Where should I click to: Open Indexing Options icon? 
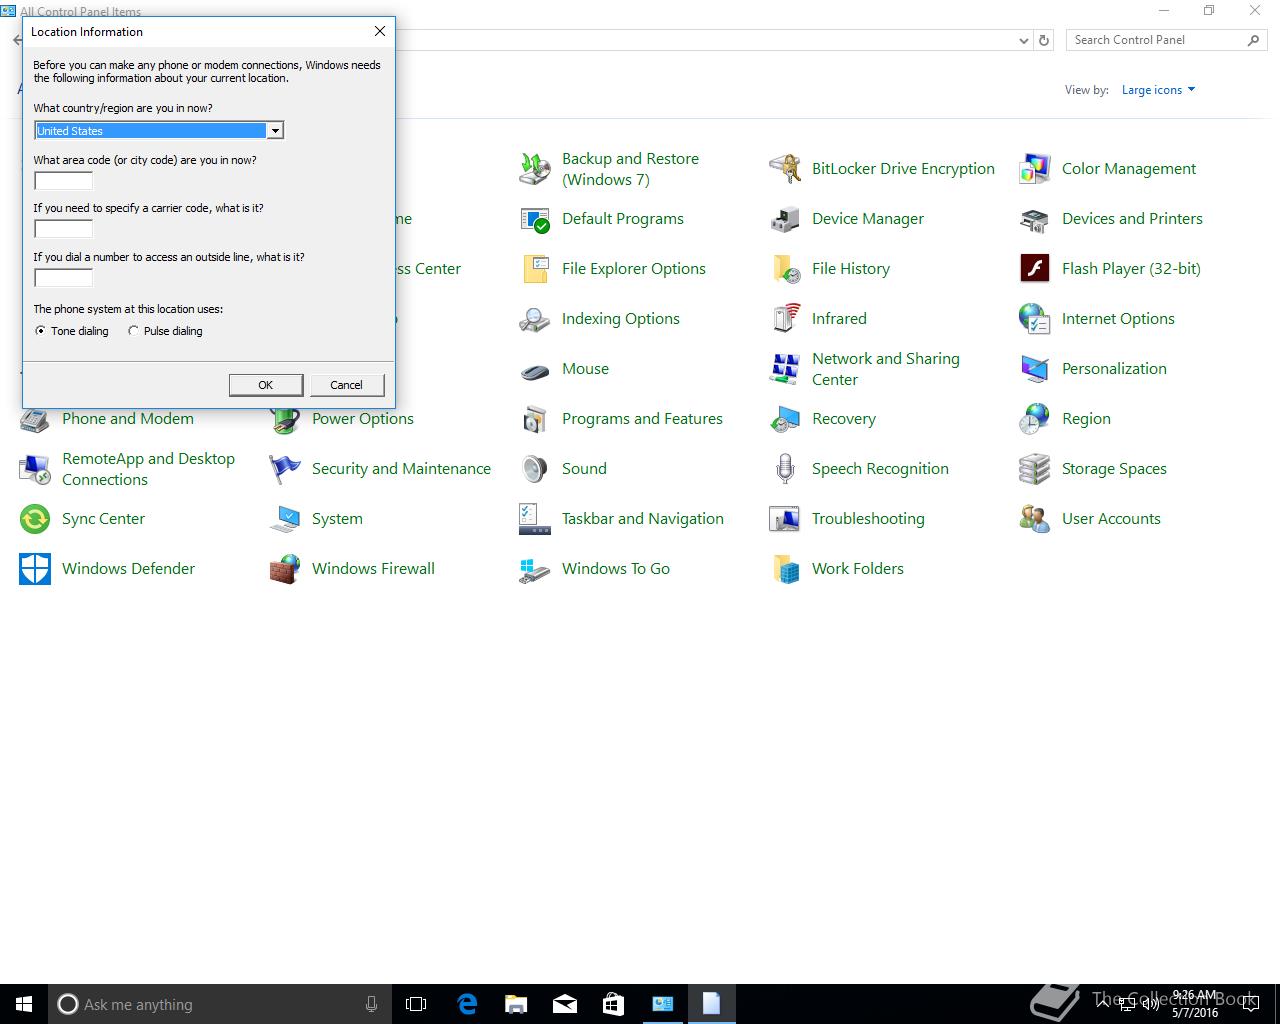pos(535,319)
